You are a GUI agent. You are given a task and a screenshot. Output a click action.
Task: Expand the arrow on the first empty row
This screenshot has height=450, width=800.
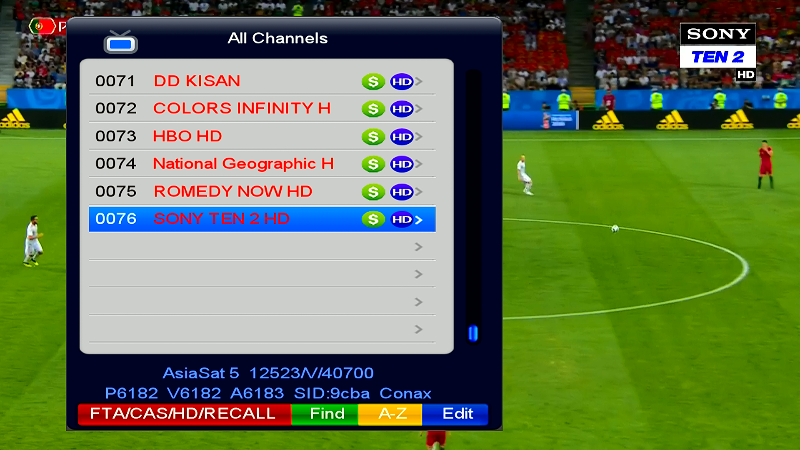(x=419, y=247)
